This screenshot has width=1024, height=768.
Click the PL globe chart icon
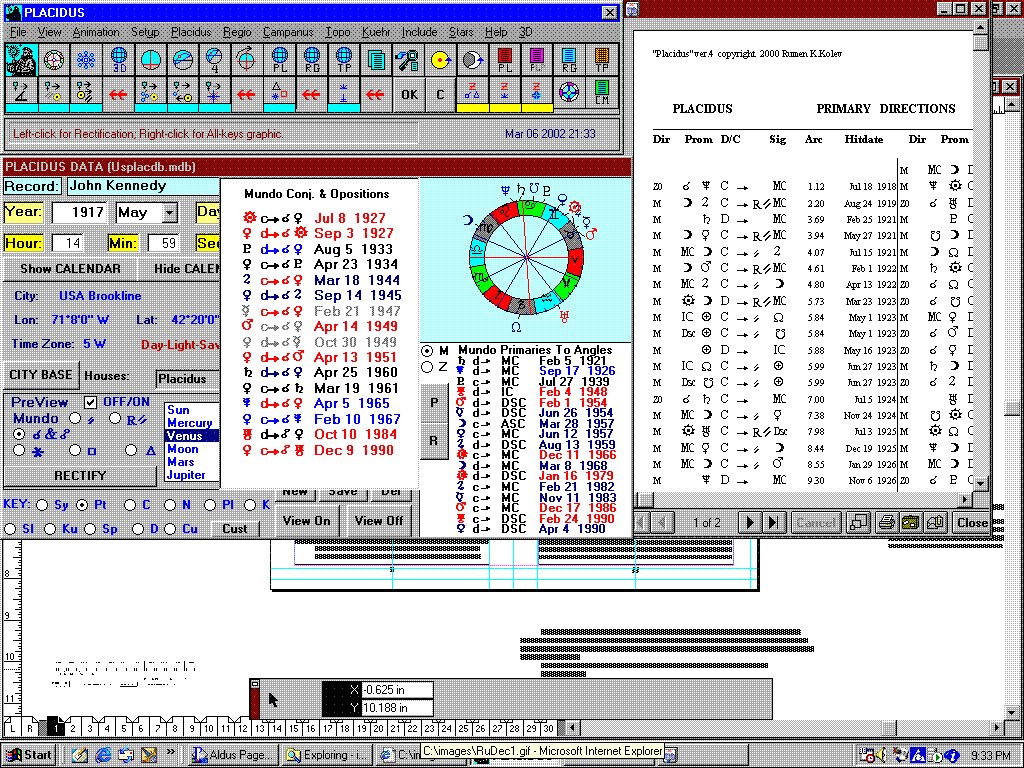click(x=279, y=60)
